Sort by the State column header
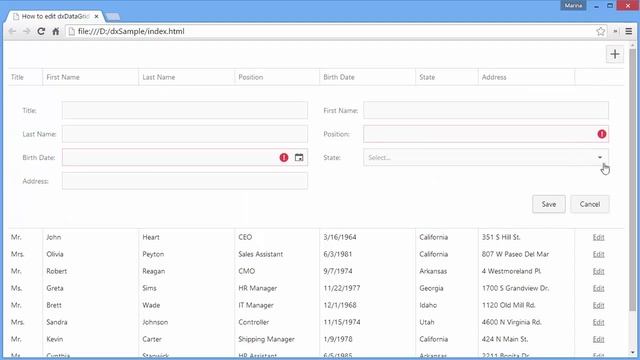Screen dimensions: 640x360 click(x=447, y=77)
